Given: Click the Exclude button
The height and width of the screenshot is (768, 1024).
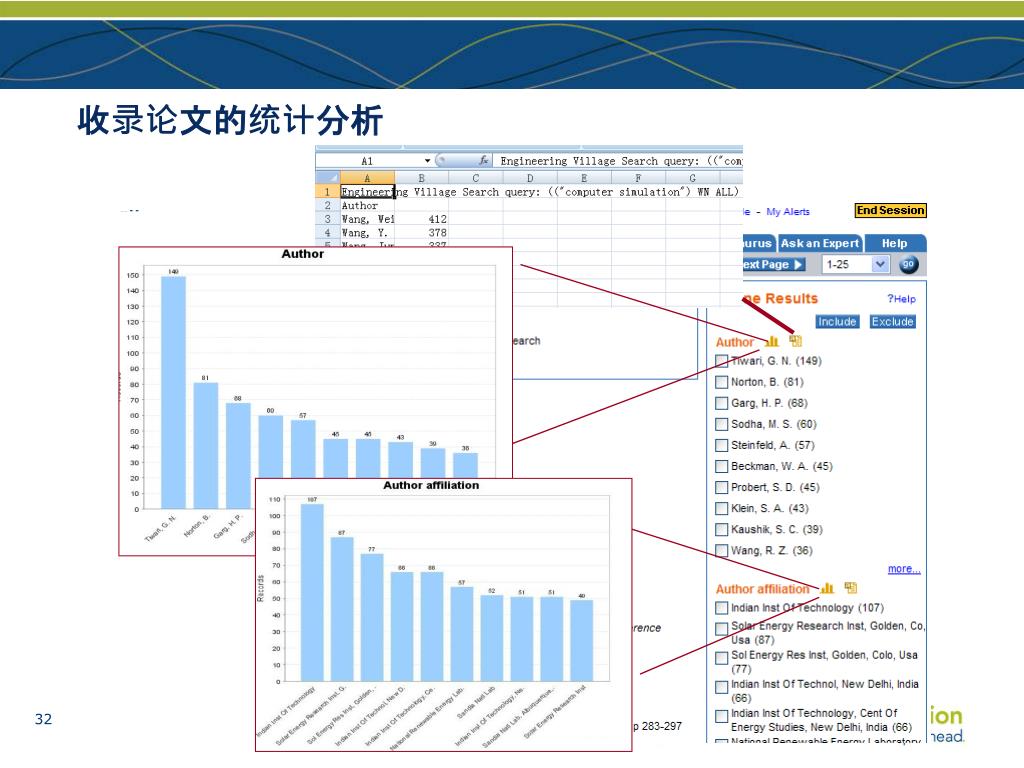Looking at the screenshot, I should (x=893, y=321).
